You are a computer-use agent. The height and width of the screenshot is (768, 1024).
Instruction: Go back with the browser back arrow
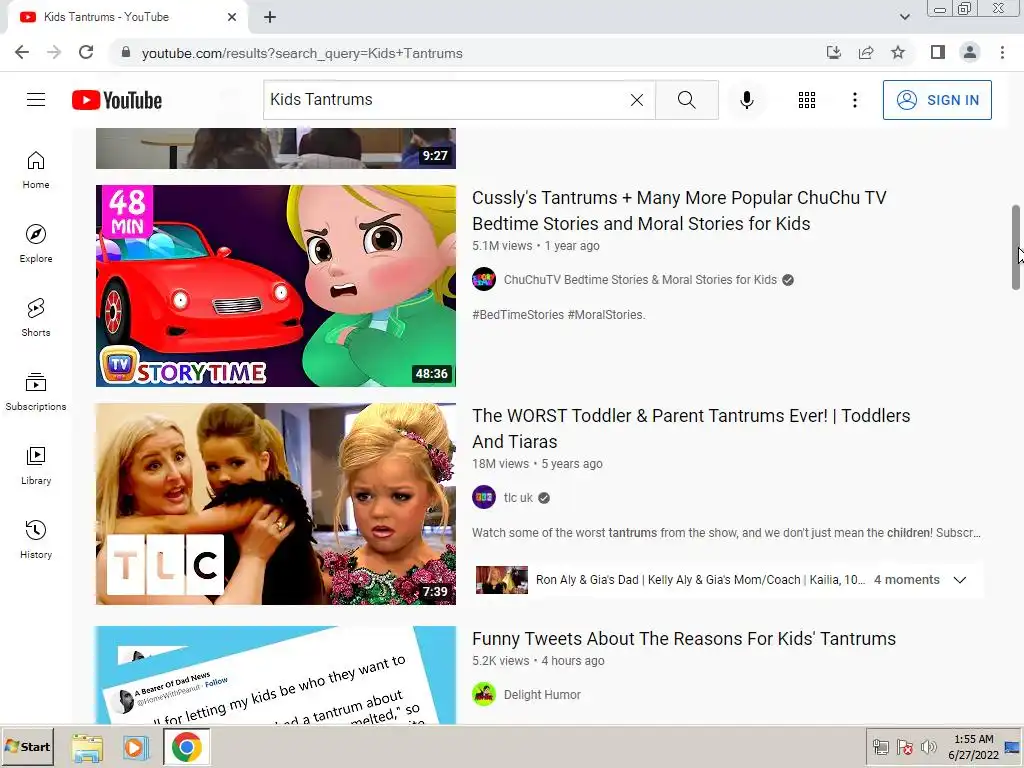pyautogui.click(x=22, y=53)
